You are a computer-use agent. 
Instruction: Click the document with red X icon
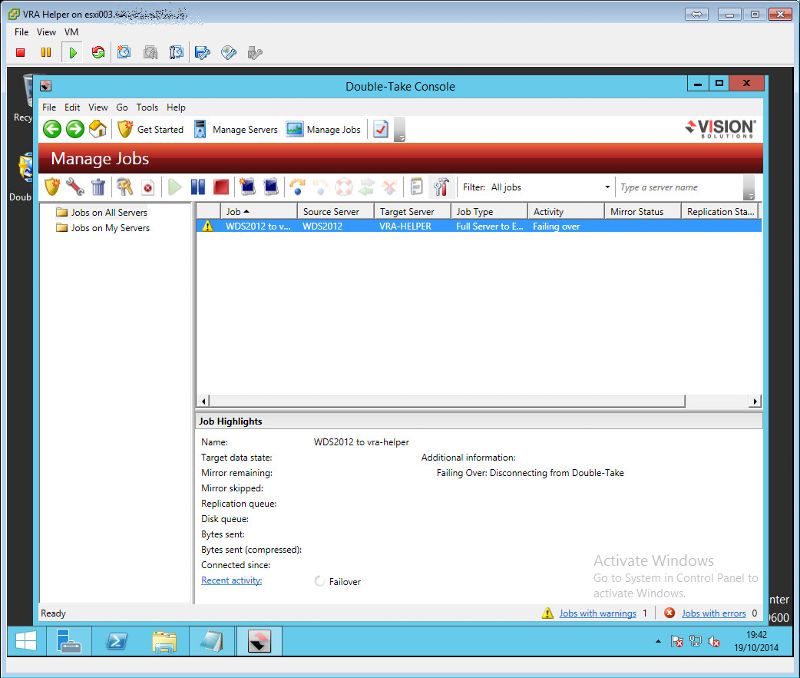[147, 187]
